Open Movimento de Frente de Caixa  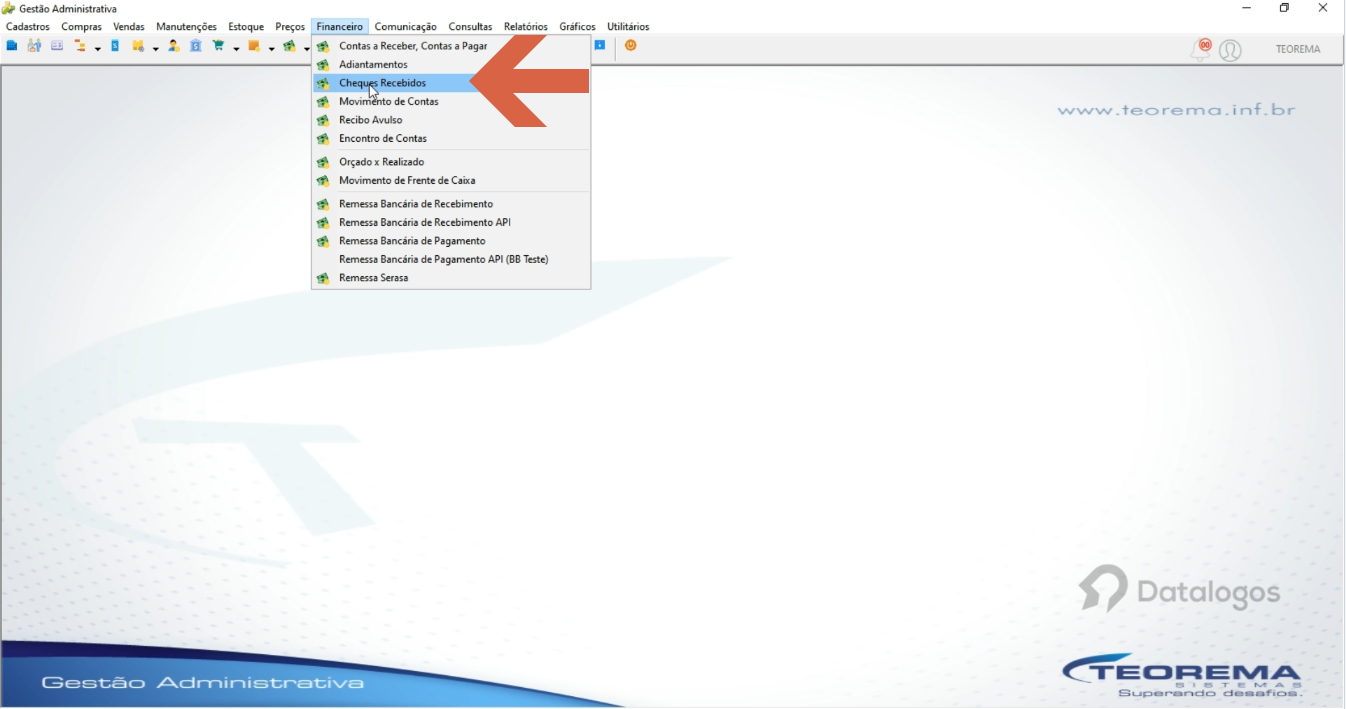(x=451, y=181)
